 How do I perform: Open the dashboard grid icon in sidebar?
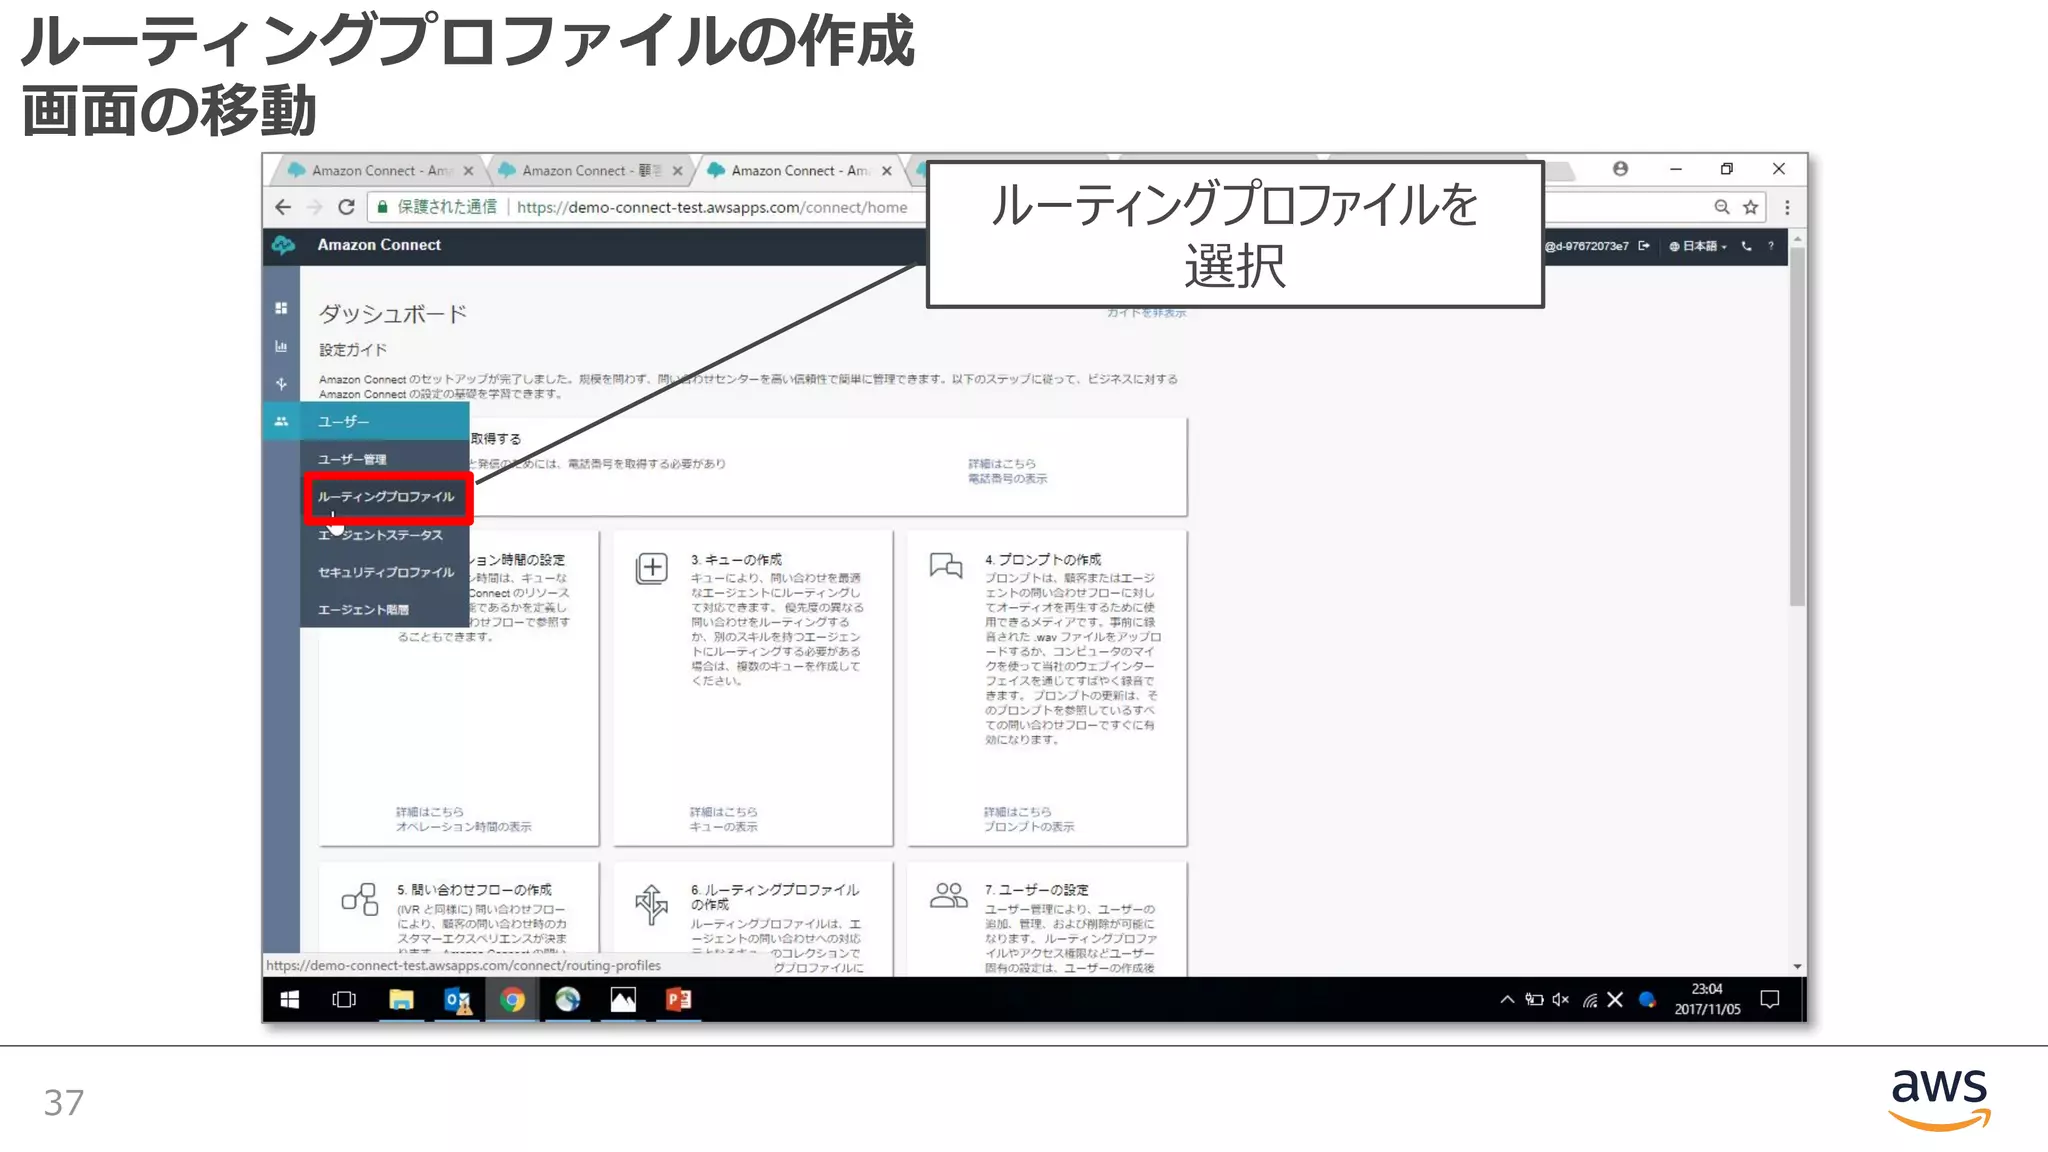click(x=281, y=308)
